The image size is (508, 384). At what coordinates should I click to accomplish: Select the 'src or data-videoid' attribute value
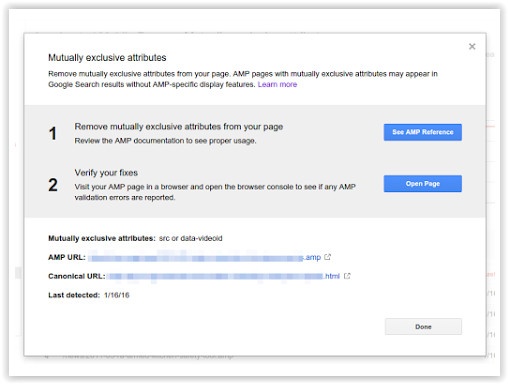(x=190, y=238)
